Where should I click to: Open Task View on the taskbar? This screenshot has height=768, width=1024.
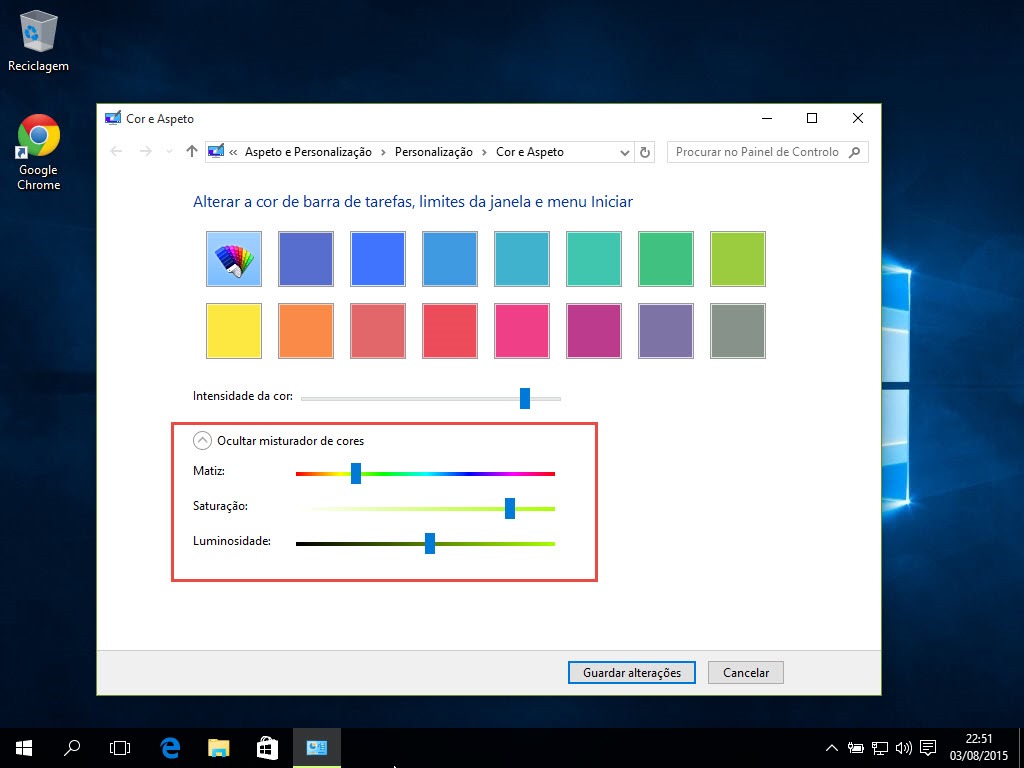(120, 747)
